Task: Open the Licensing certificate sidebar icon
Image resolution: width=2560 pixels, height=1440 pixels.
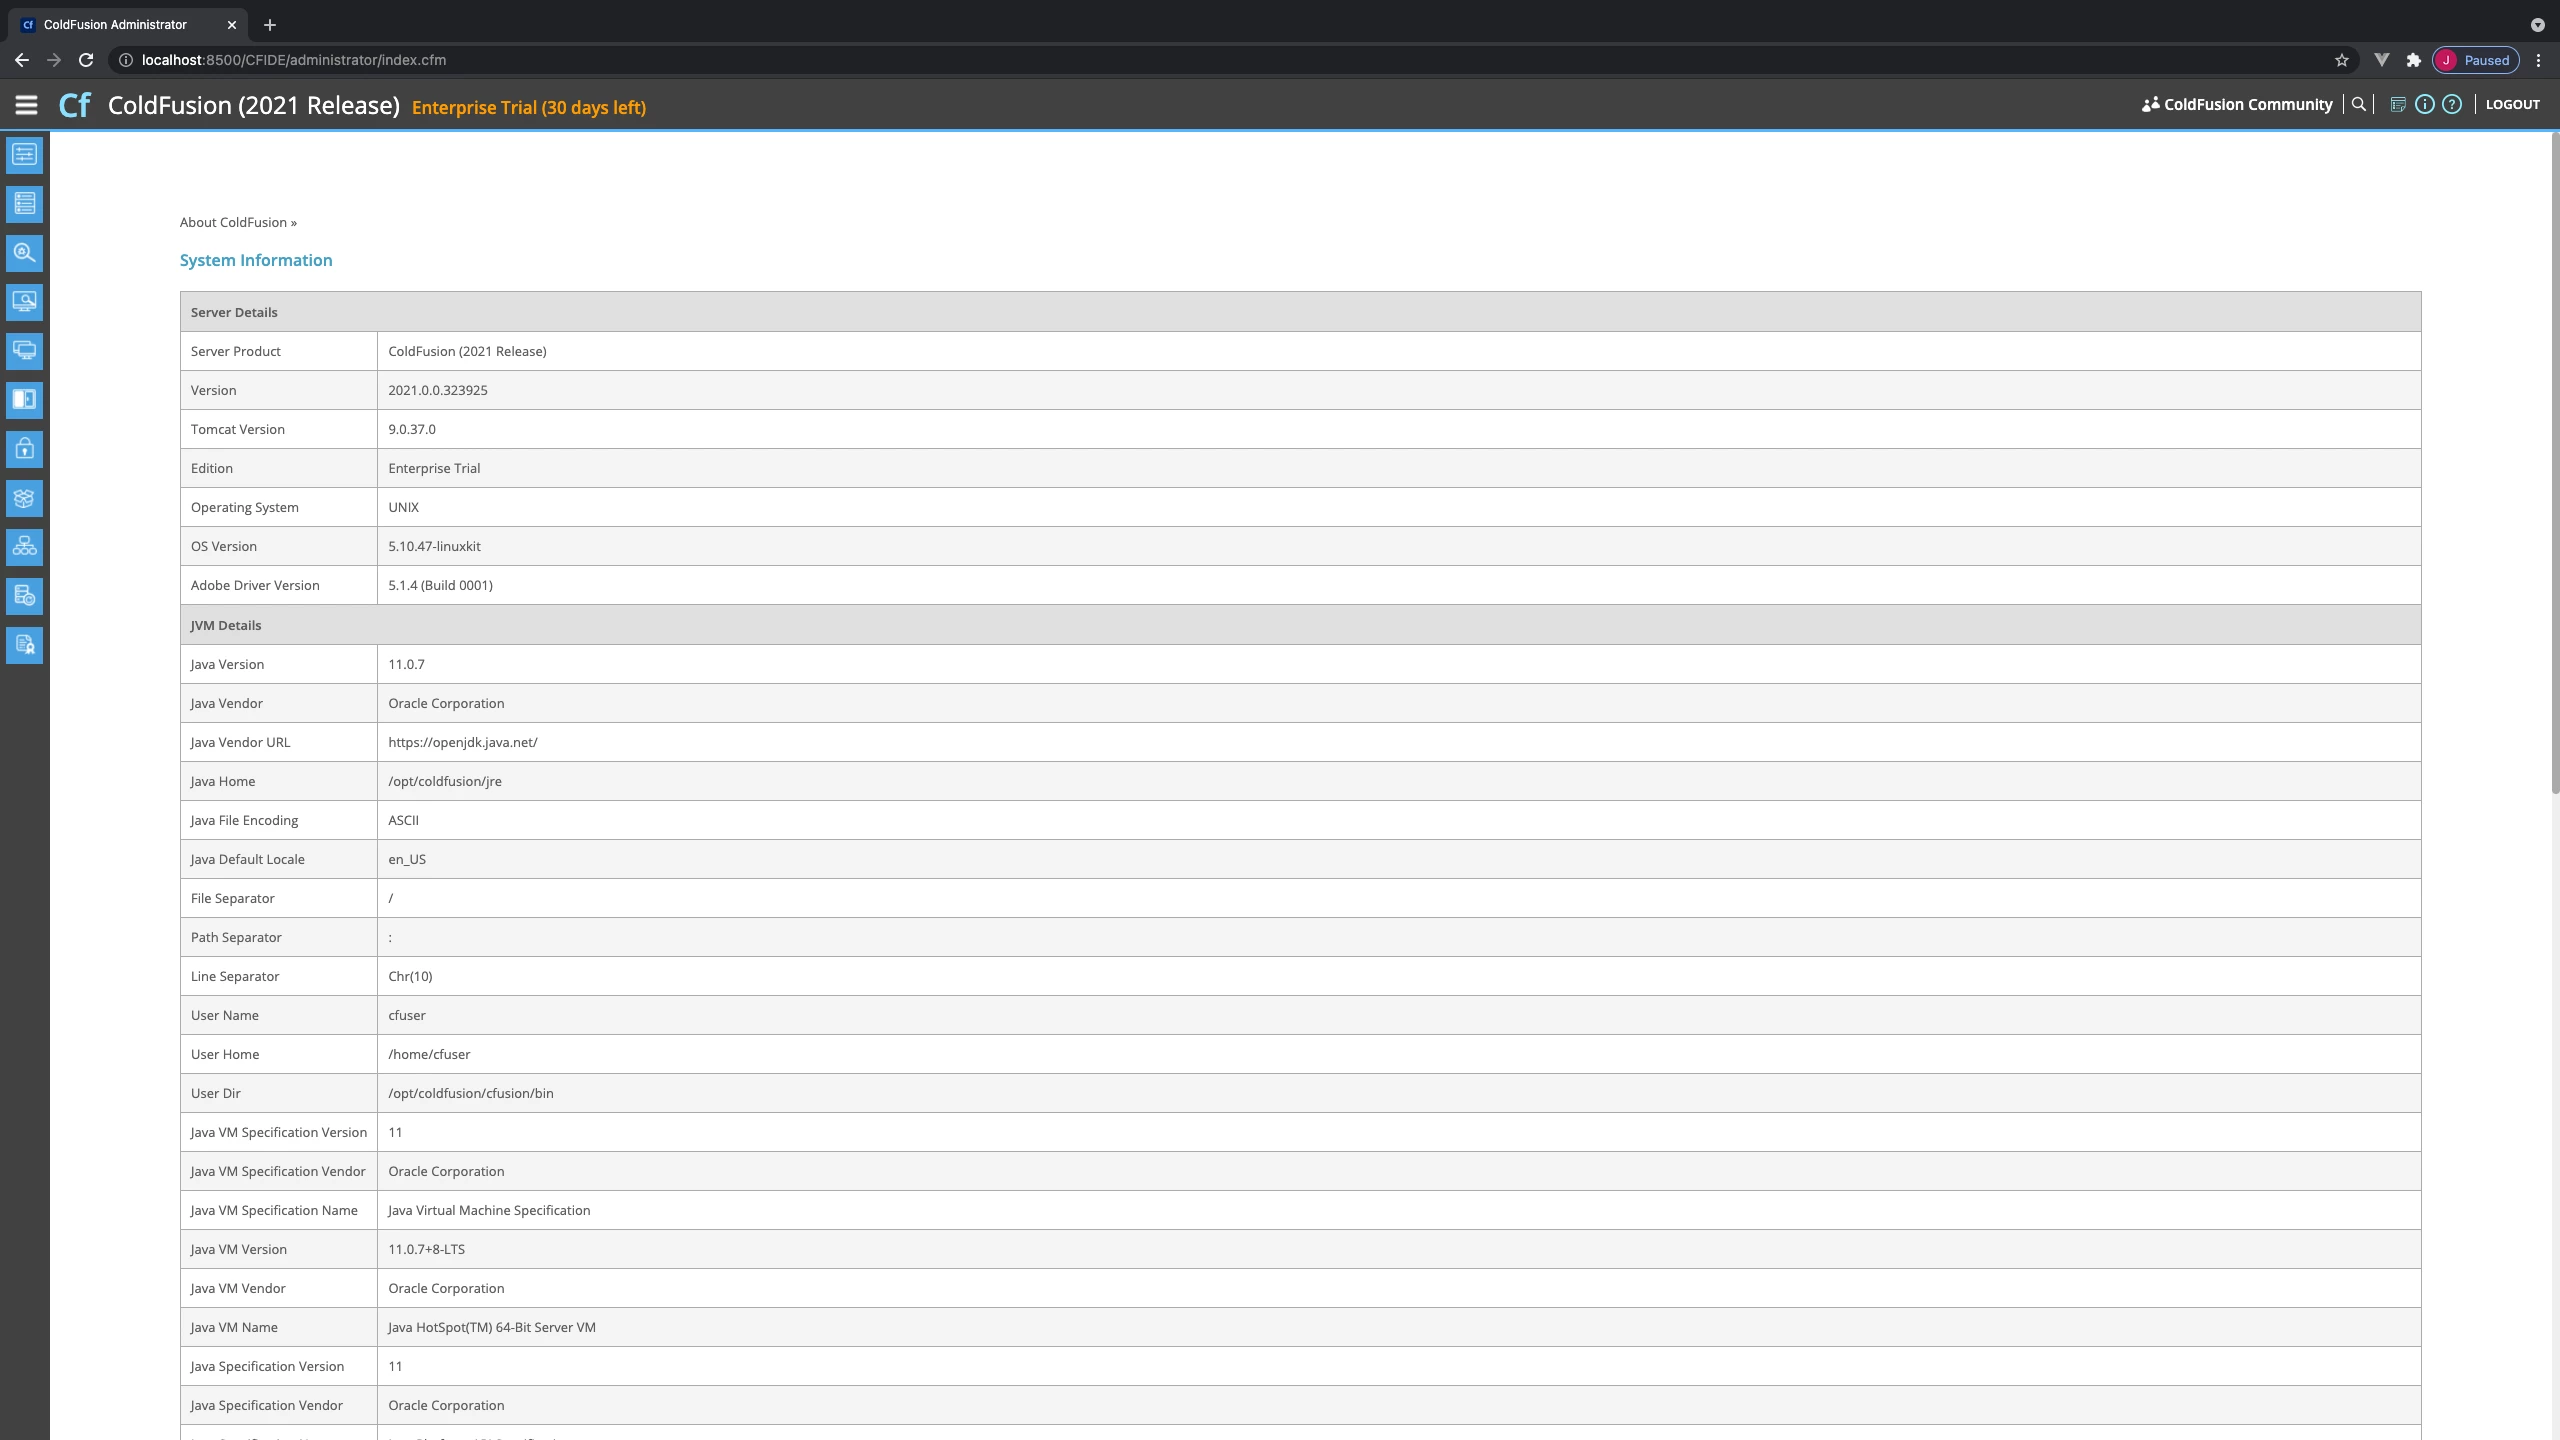Action: (x=24, y=645)
